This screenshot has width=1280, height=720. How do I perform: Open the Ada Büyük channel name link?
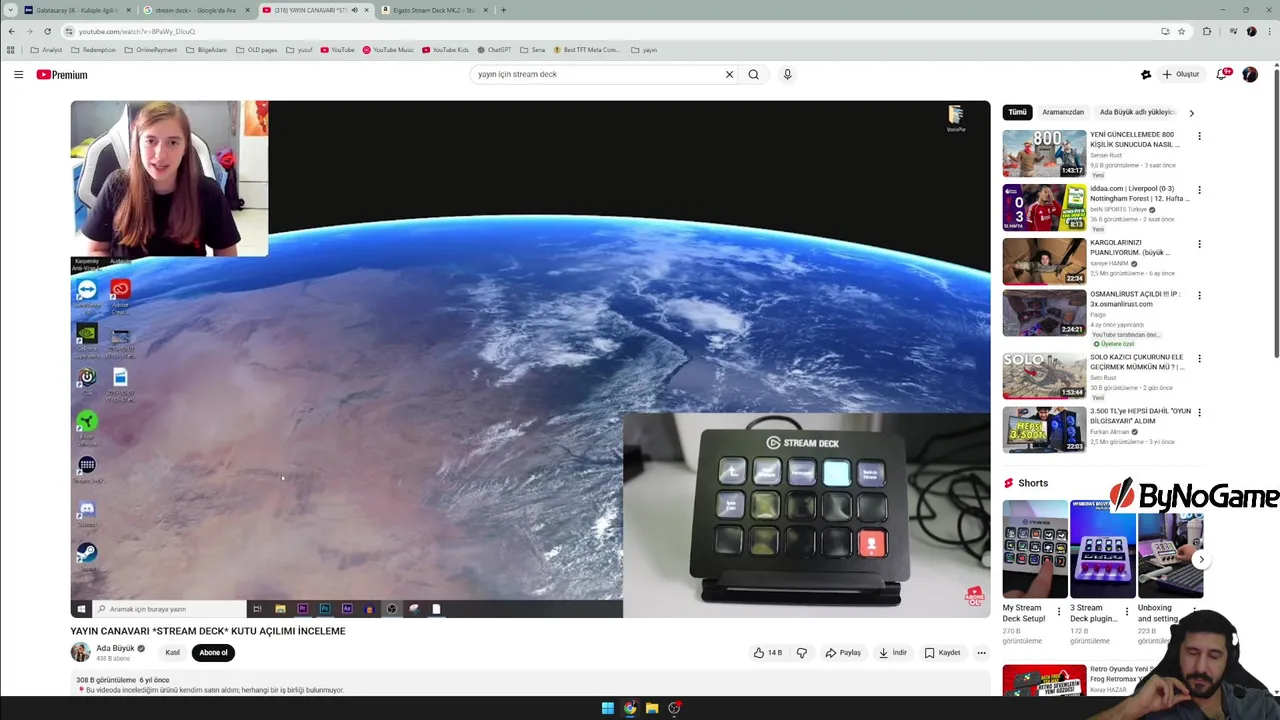[x=115, y=648]
